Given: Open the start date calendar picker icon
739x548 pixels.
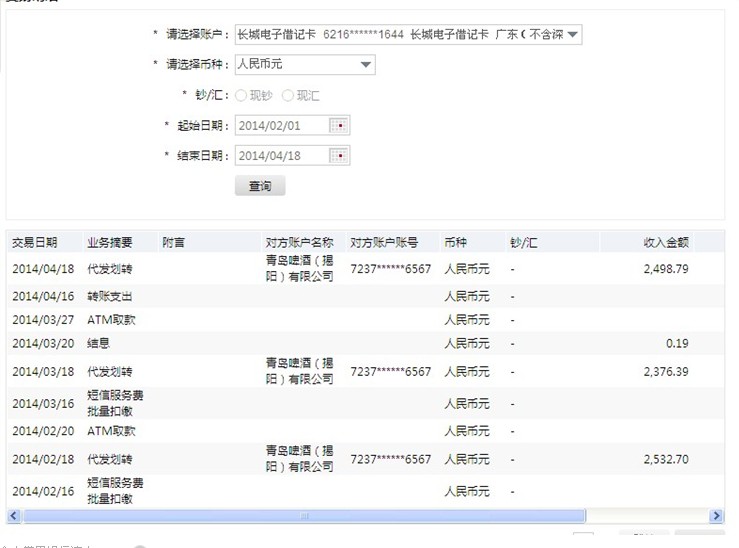Looking at the screenshot, I should [x=338, y=126].
